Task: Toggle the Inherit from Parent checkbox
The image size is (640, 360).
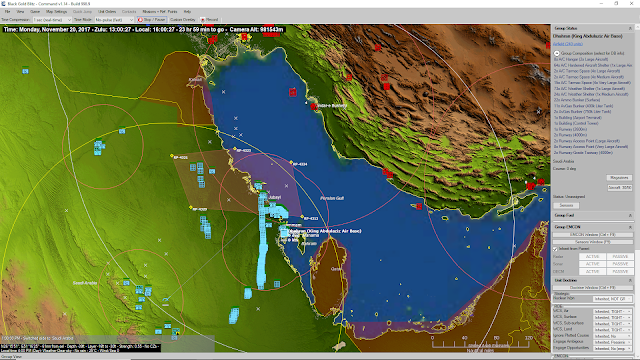Action: point(556,249)
